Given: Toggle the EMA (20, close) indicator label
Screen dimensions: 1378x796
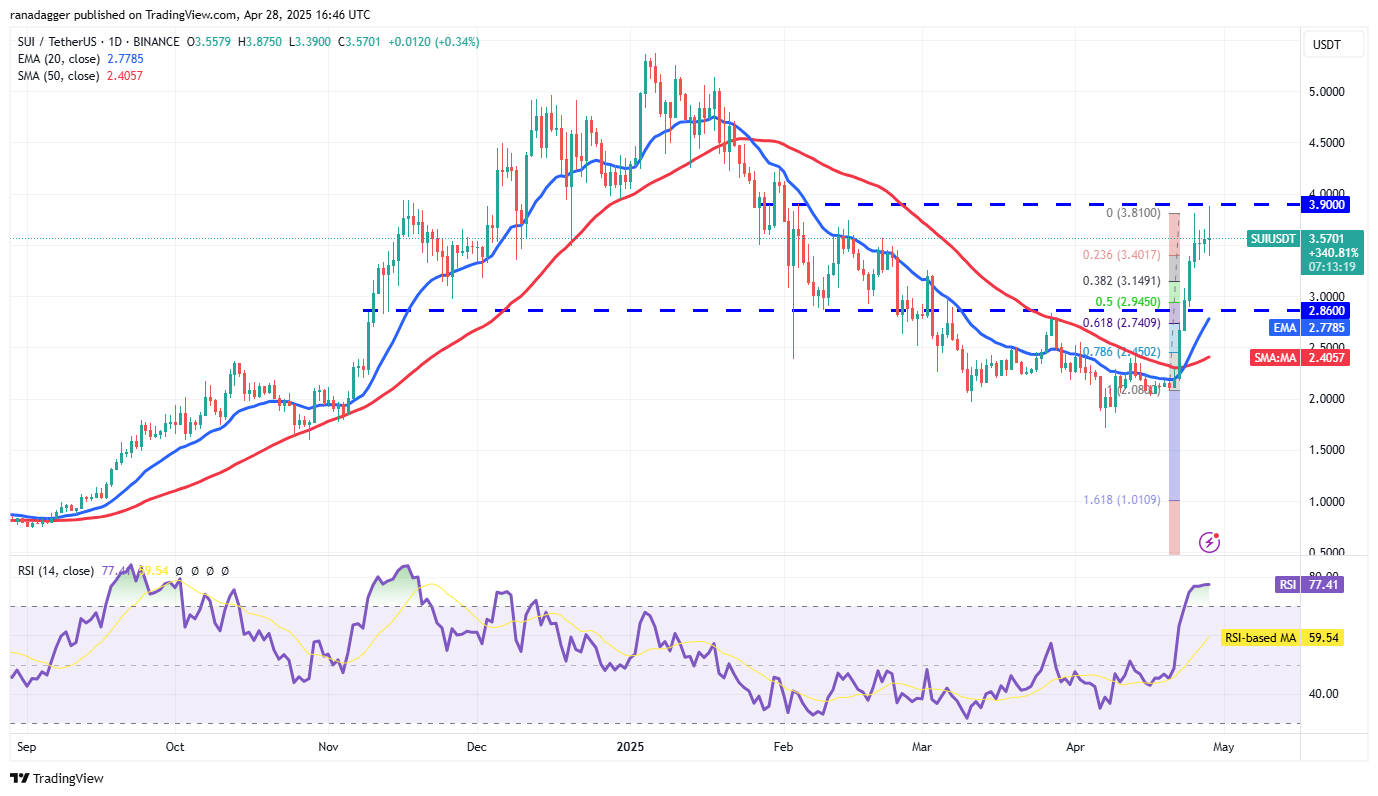Looking at the screenshot, I should click(60, 59).
